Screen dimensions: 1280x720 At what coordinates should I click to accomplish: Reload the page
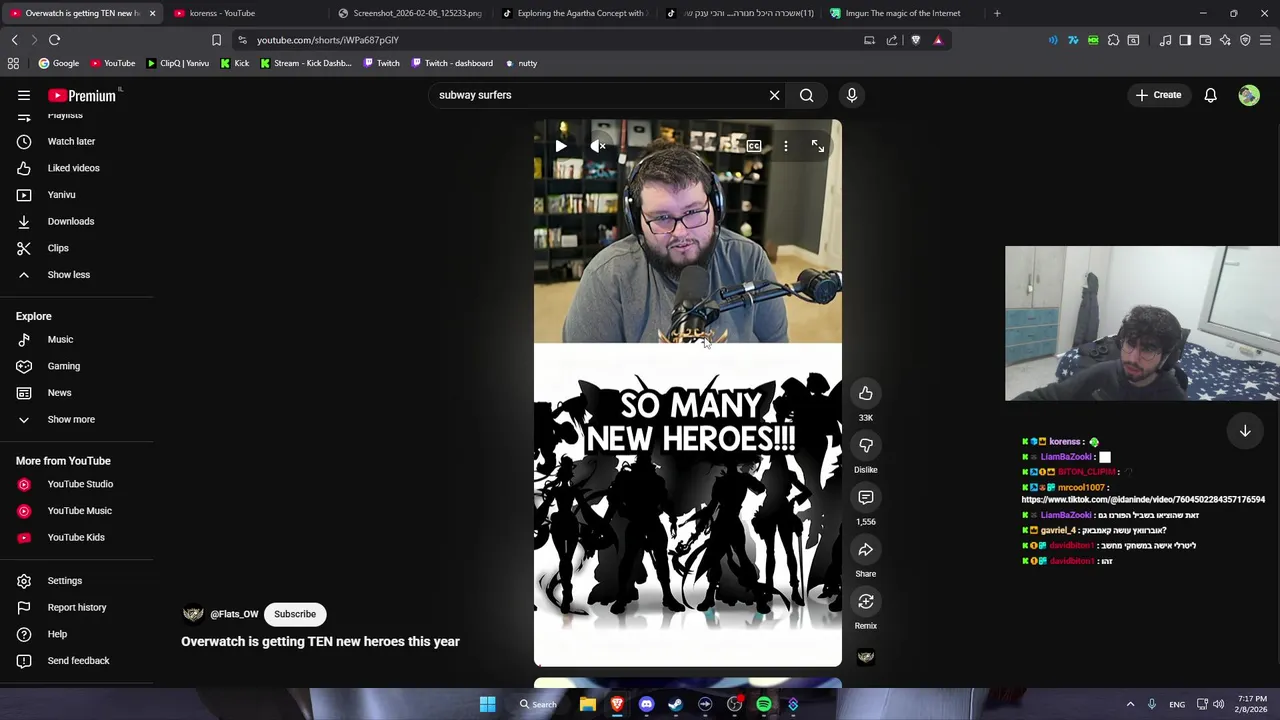click(x=54, y=40)
